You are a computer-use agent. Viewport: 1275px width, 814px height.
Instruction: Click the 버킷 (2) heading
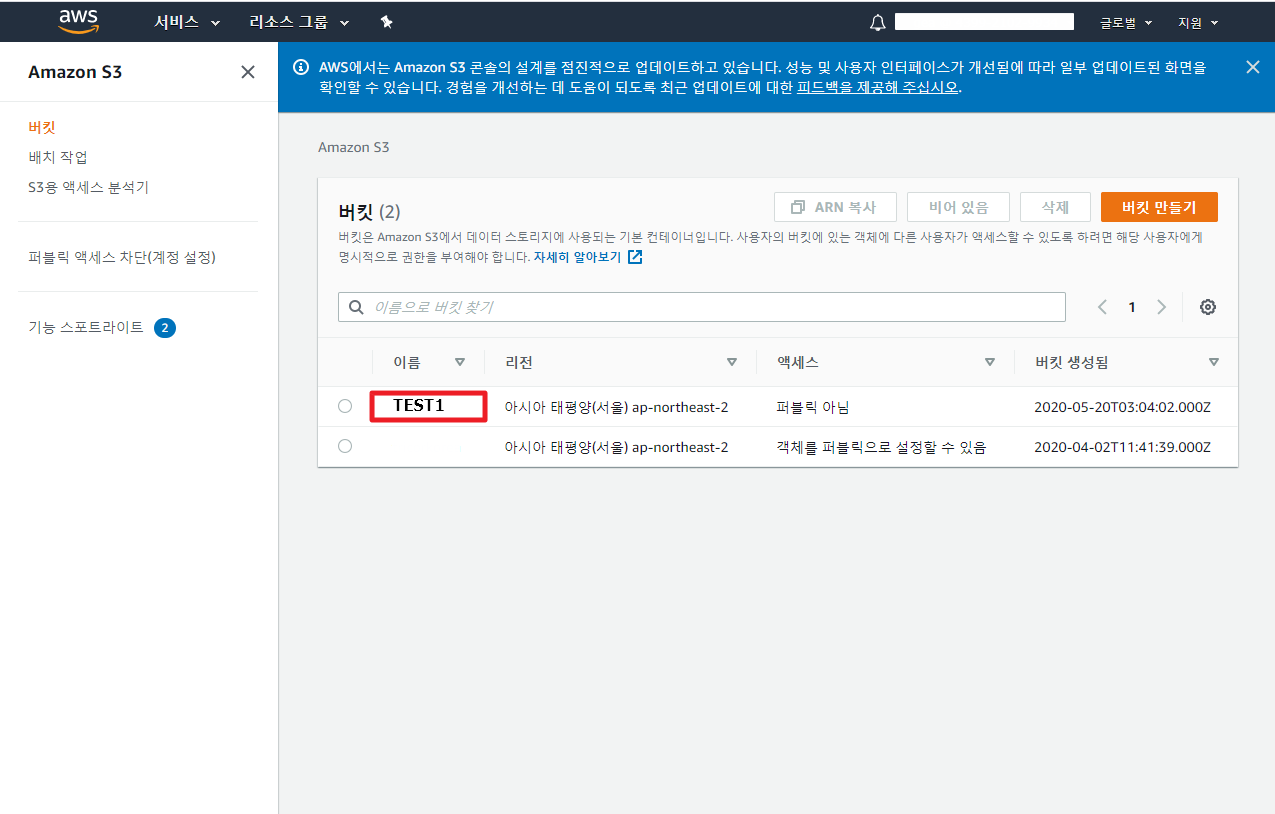pyautogui.click(x=369, y=211)
